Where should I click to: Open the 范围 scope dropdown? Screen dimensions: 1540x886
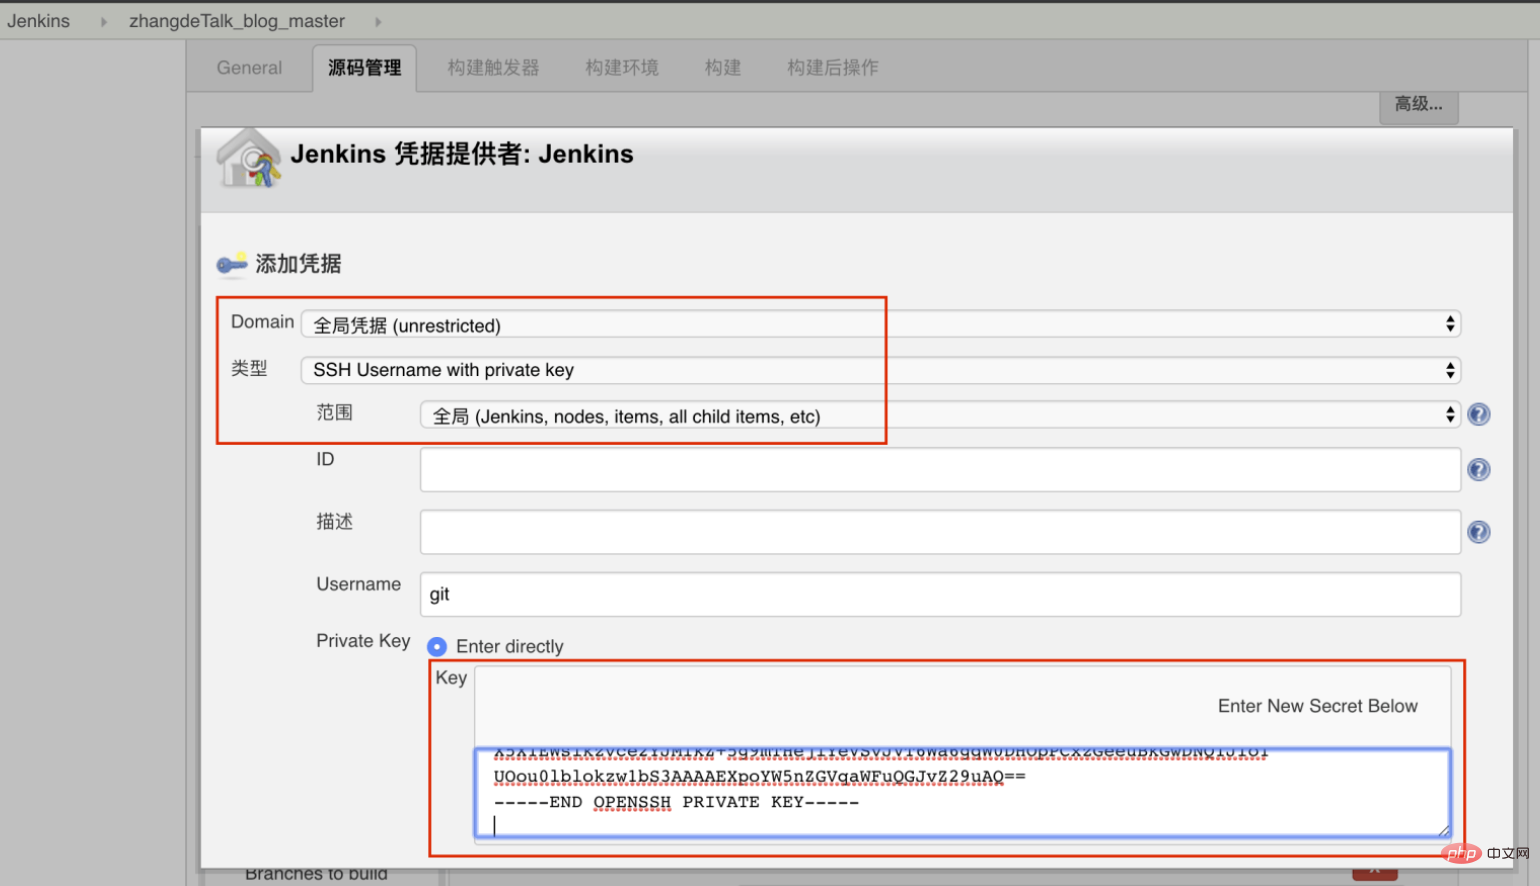click(940, 416)
